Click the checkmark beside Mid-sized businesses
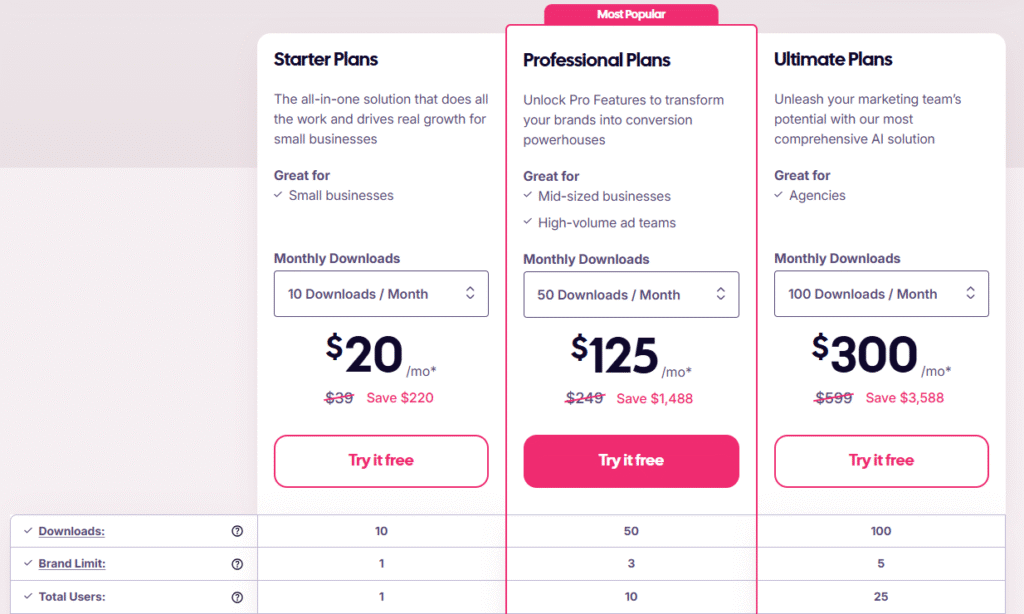Image resolution: width=1024 pixels, height=614 pixels. click(x=528, y=196)
